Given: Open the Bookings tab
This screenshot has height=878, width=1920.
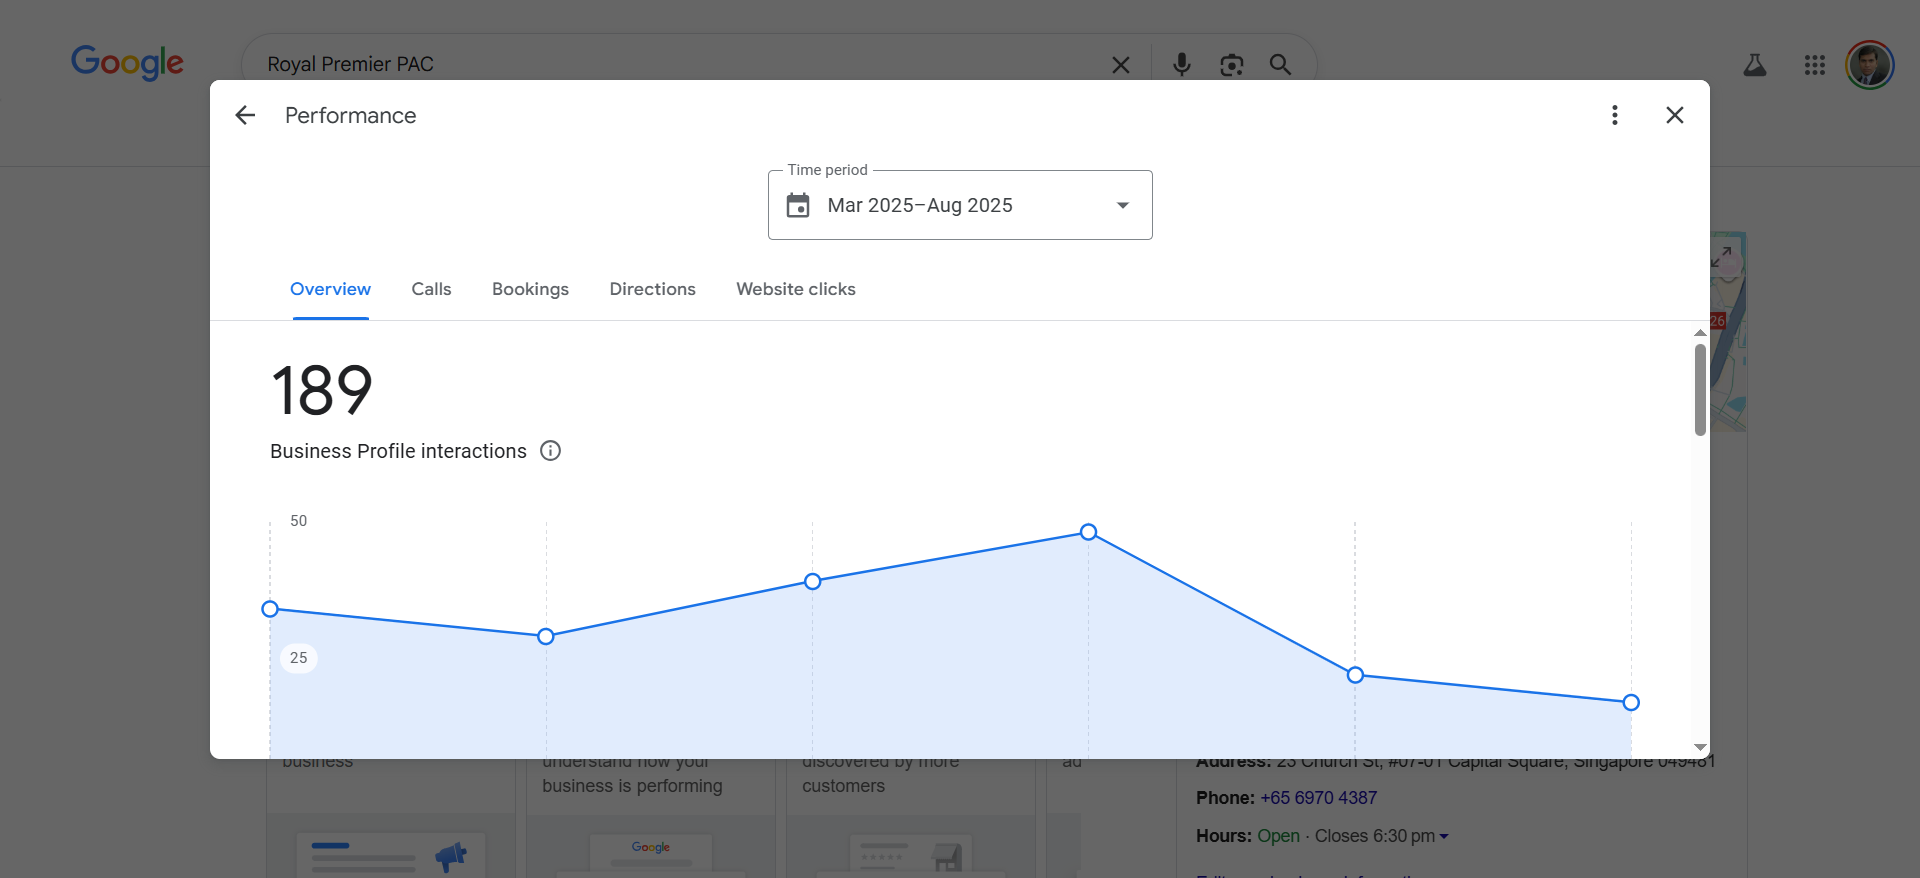Looking at the screenshot, I should [530, 289].
